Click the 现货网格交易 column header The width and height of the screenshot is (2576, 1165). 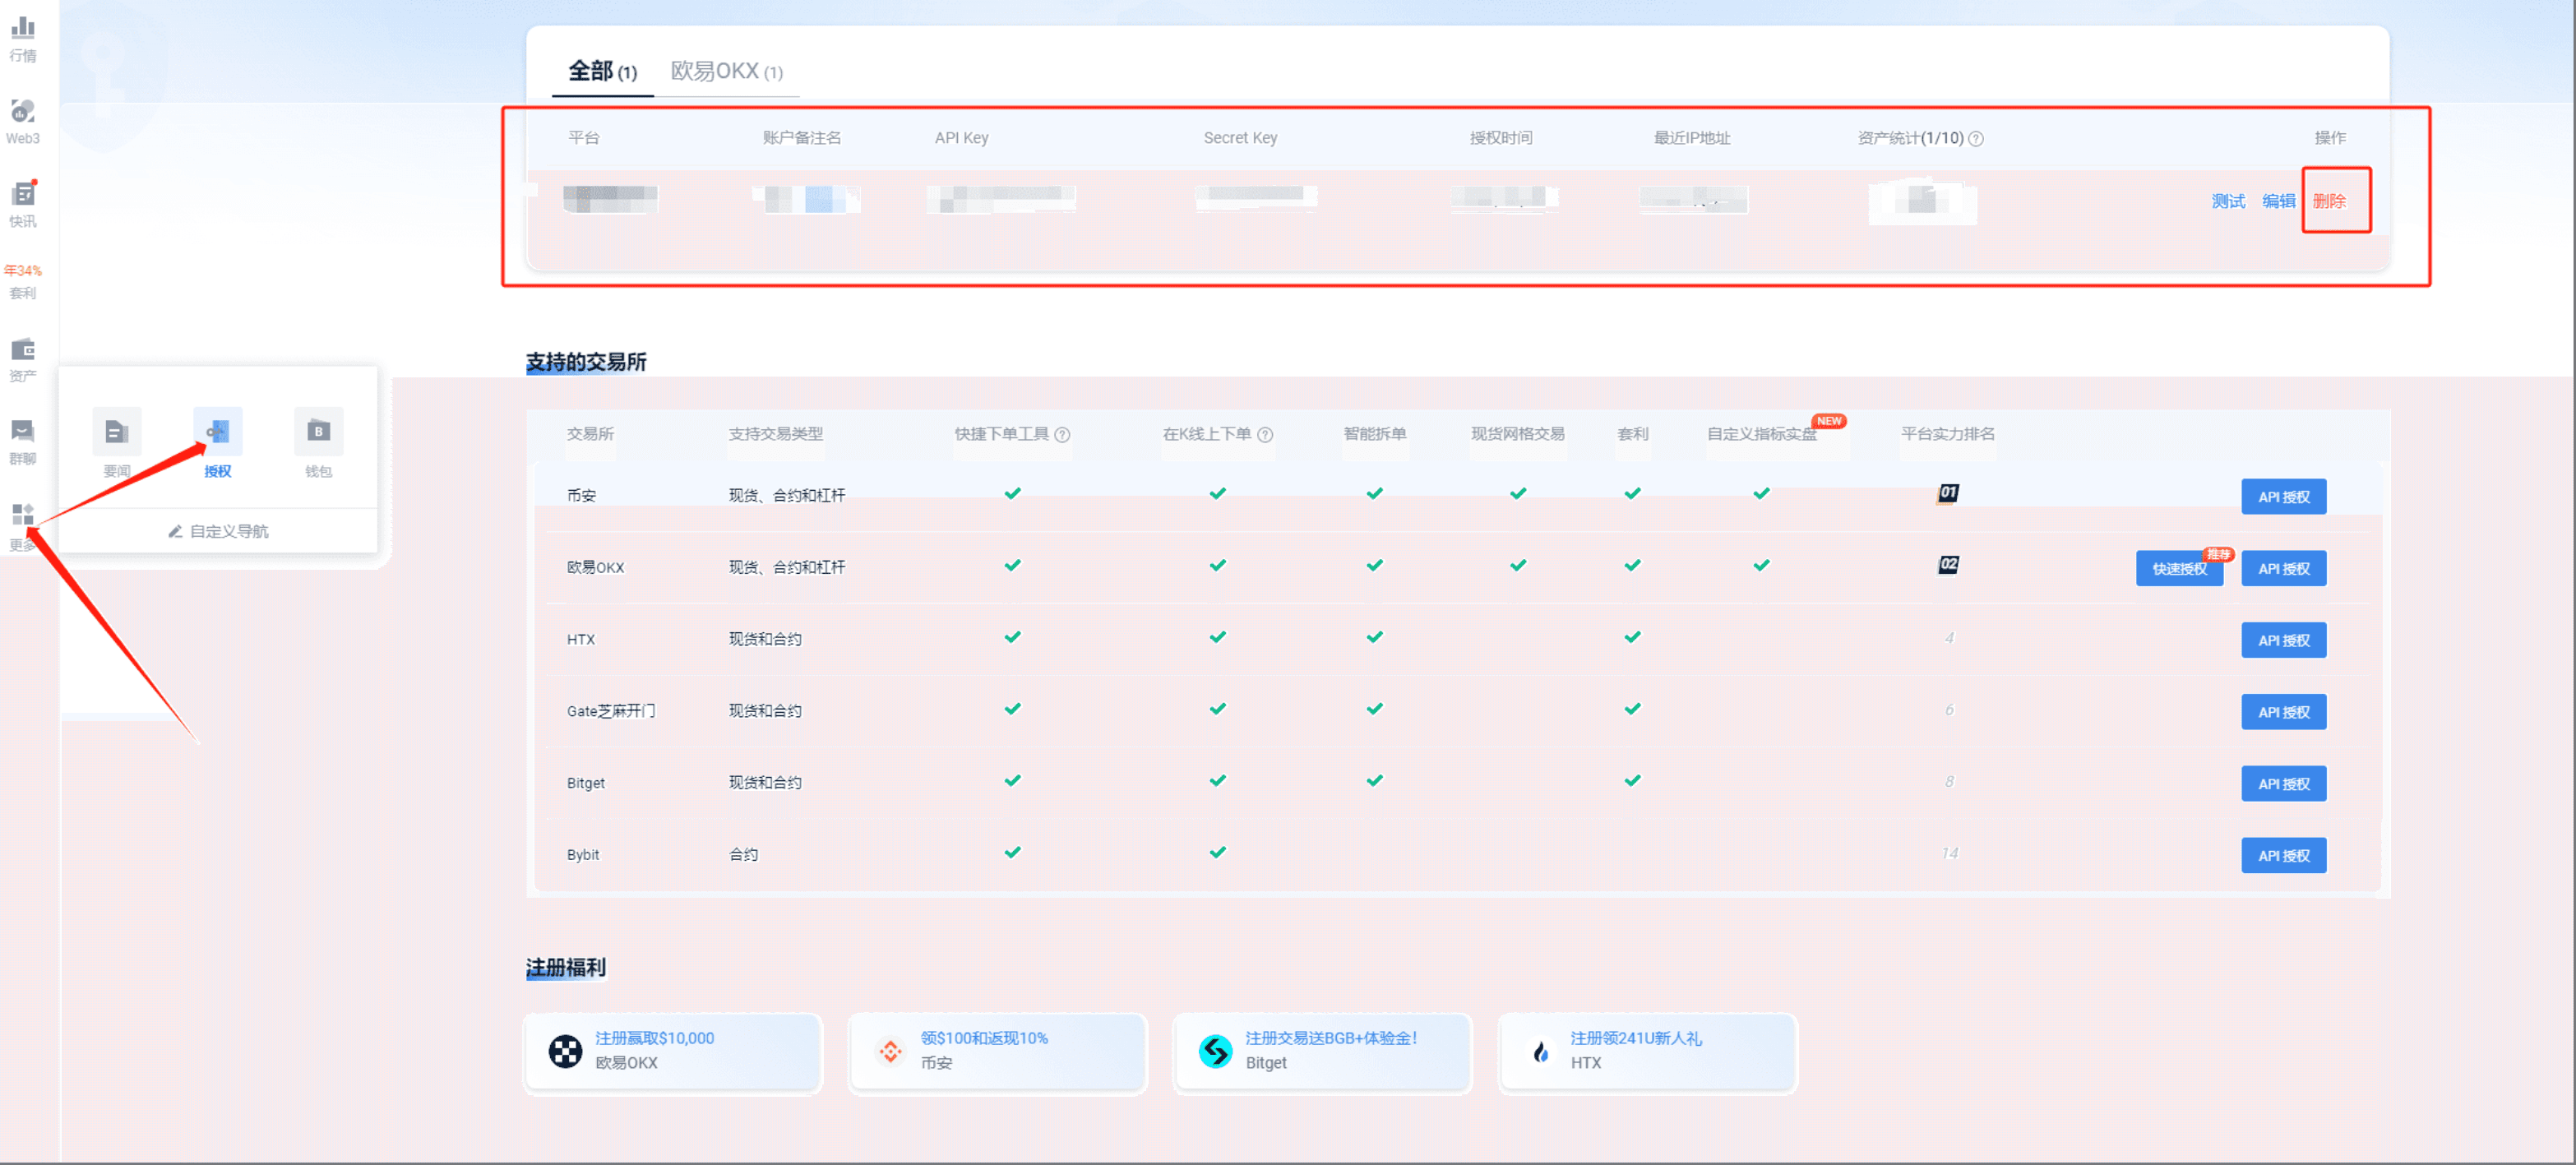(1518, 434)
